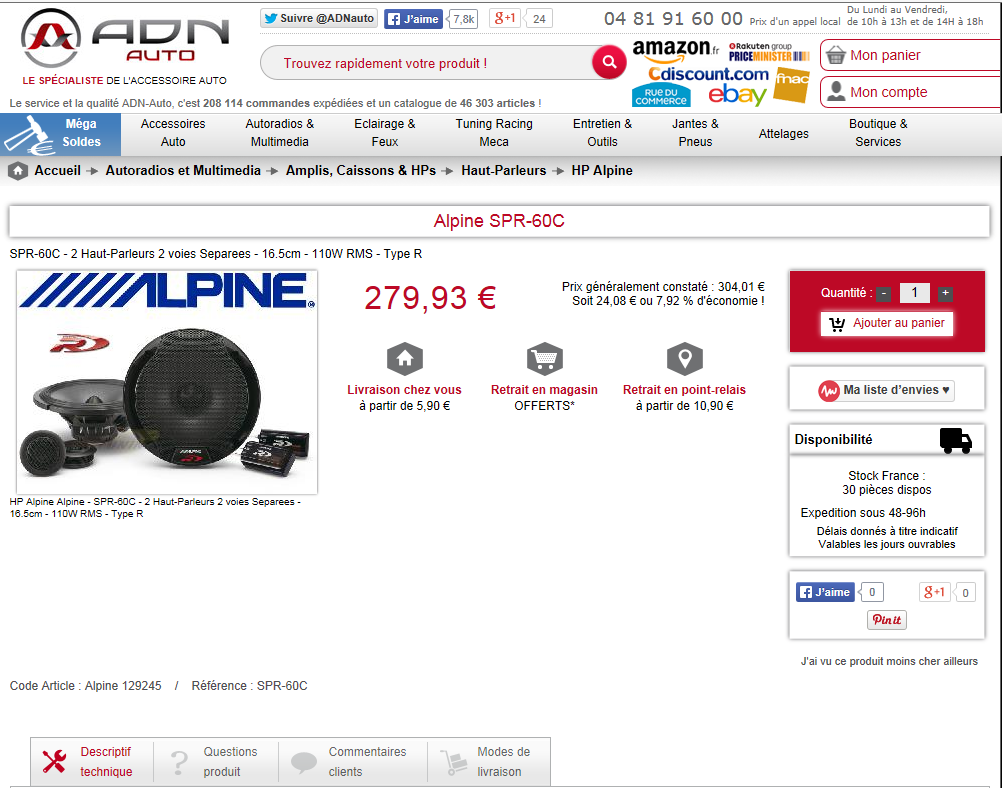
Task: Click the Alpine speaker product image
Action: 167,382
